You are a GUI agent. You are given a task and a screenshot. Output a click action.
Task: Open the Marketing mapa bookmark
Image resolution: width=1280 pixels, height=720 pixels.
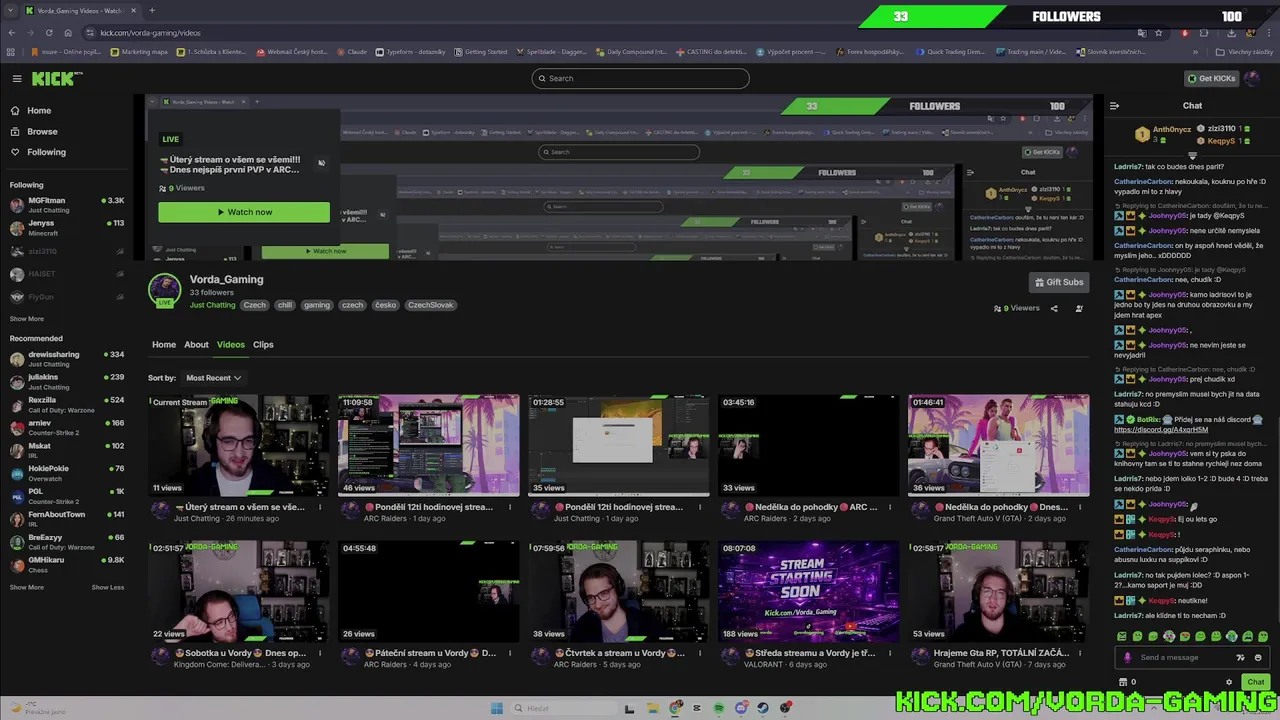[140, 52]
